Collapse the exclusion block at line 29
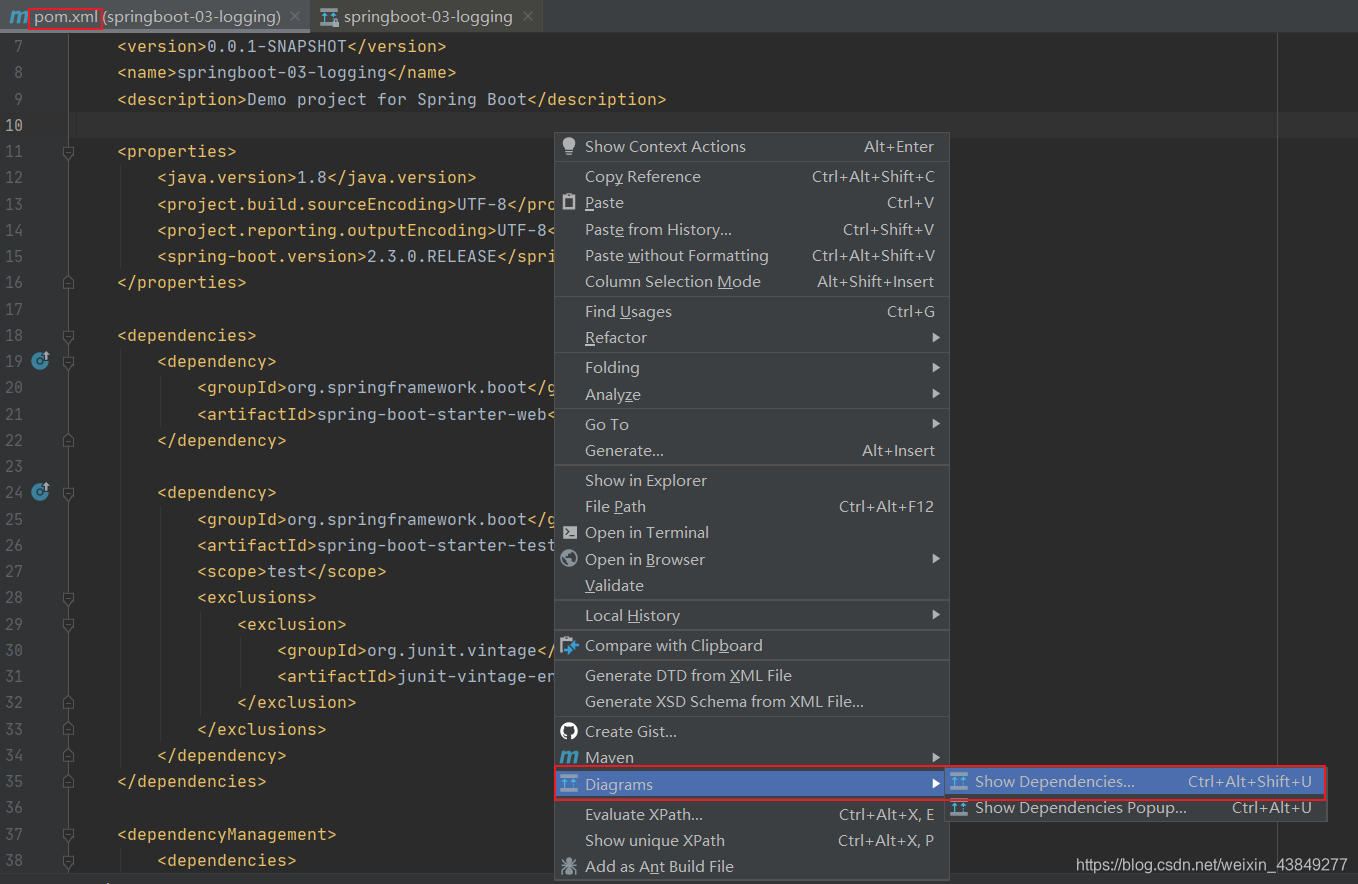Image resolution: width=1358 pixels, height=884 pixels. 68,624
